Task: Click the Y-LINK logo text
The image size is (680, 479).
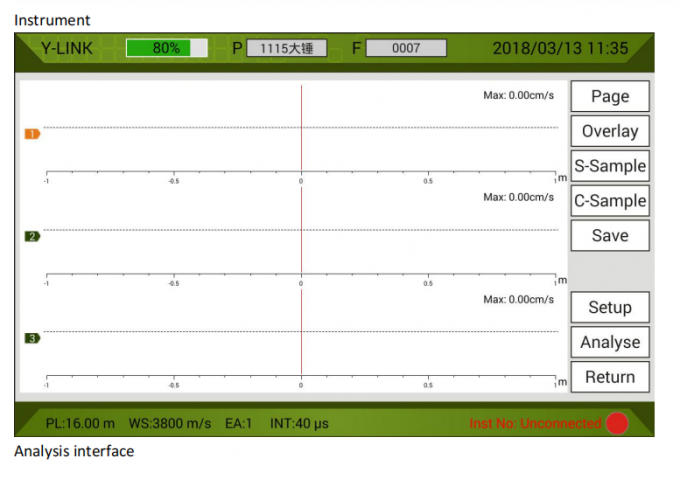Action: [66, 48]
